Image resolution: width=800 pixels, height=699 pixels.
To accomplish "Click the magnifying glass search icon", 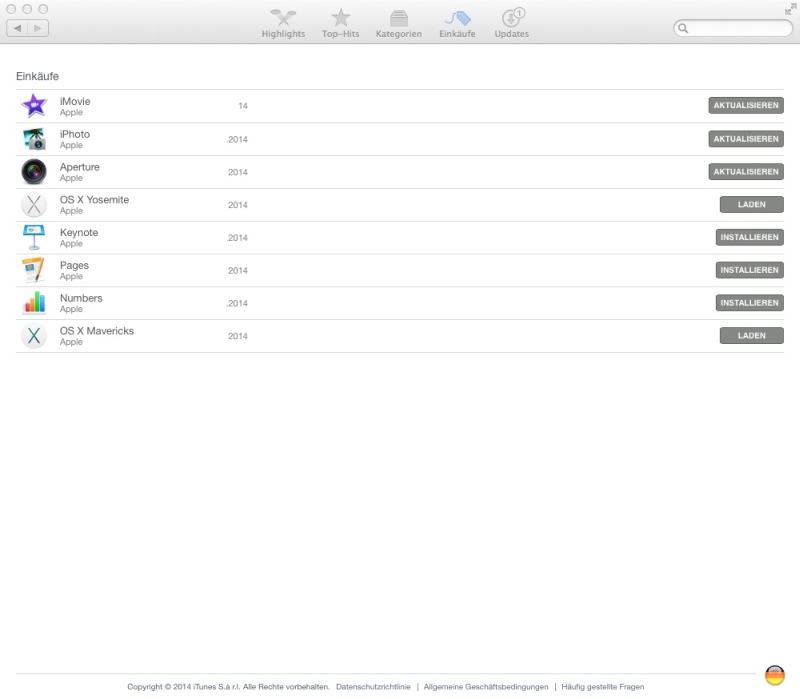I will (x=683, y=29).
